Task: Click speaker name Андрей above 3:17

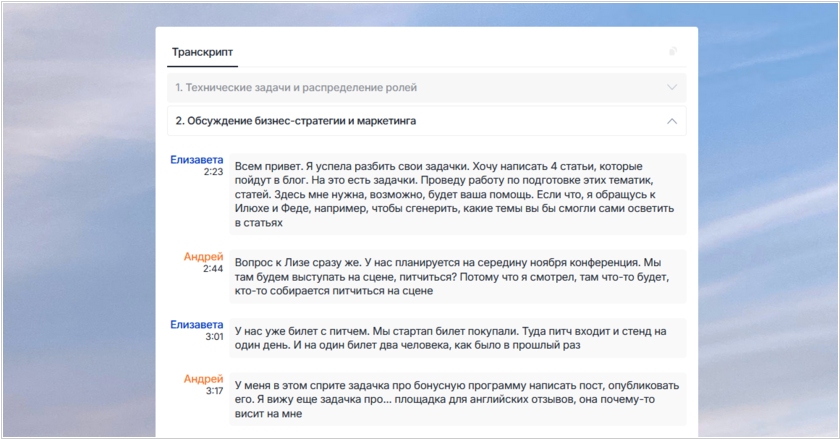Action: pos(204,379)
